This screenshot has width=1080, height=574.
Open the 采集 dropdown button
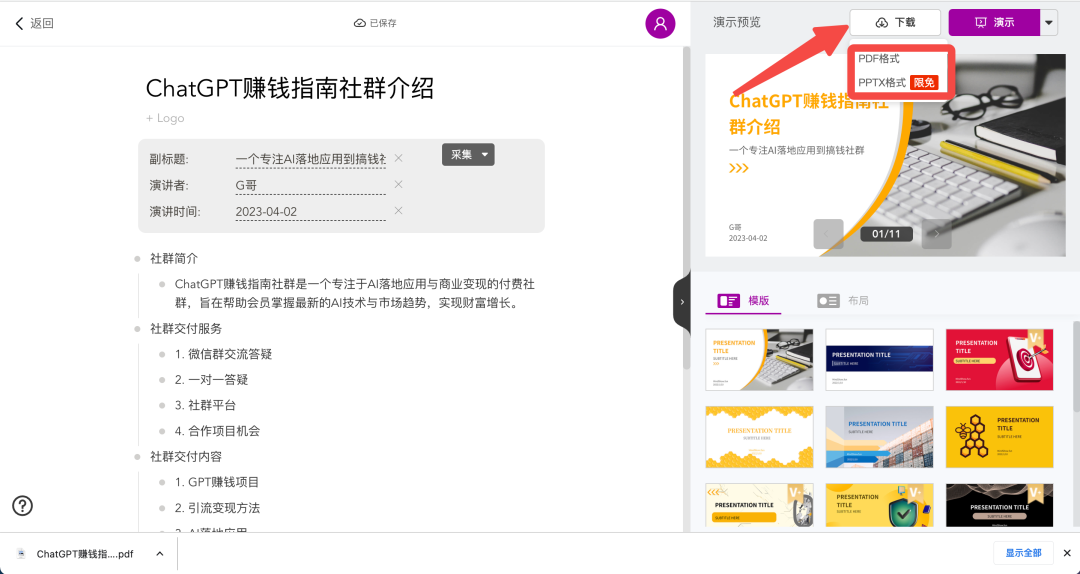[468, 154]
